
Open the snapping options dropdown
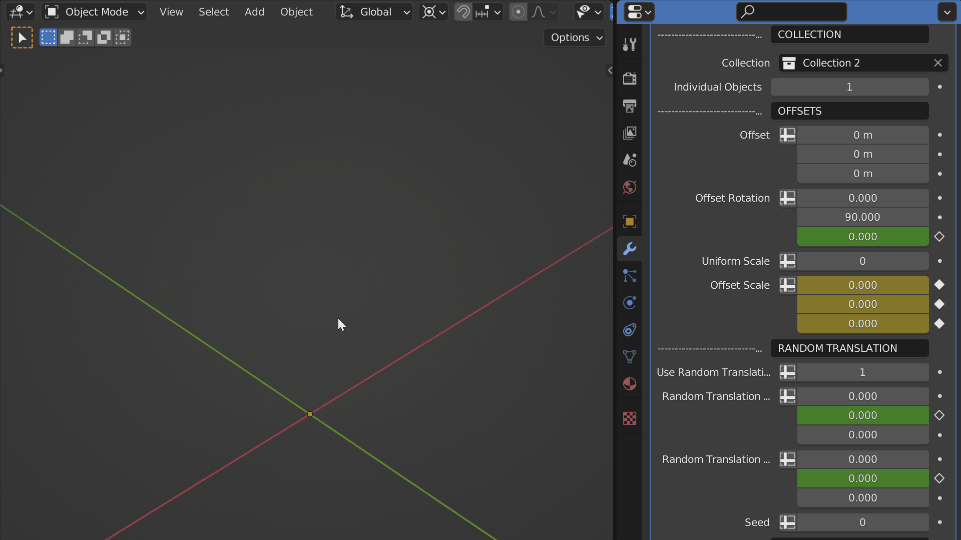[488, 12]
